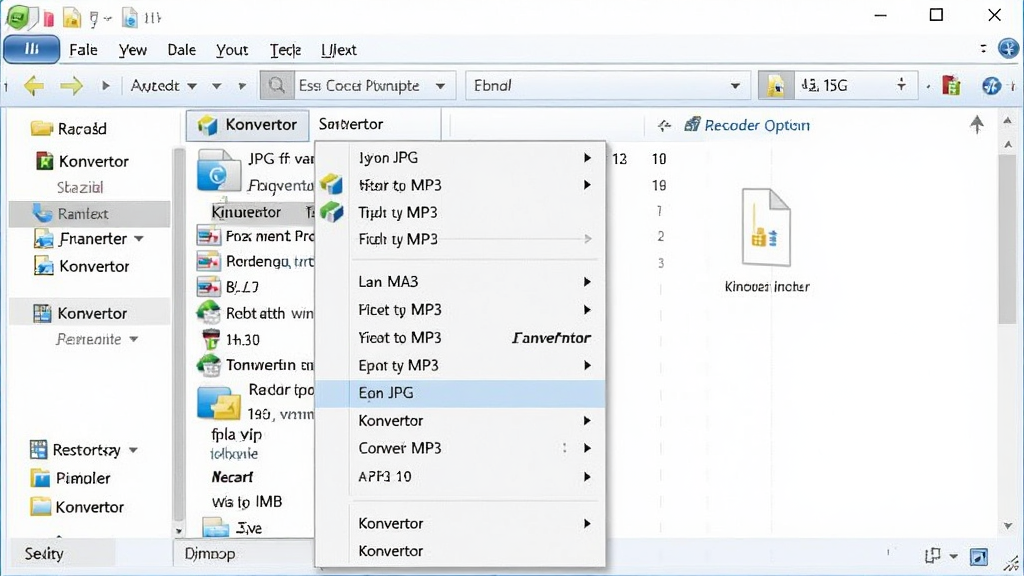The height and width of the screenshot is (576, 1024).
Task: Expand the Remenite dropdown arrow
Action: pos(133,340)
